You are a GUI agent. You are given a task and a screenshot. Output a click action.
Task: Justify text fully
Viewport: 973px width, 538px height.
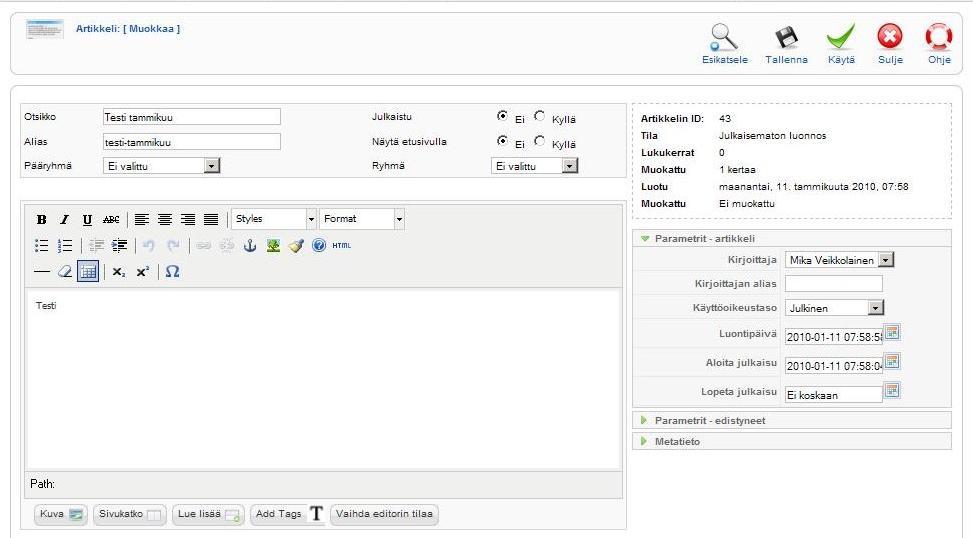pos(211,219)
